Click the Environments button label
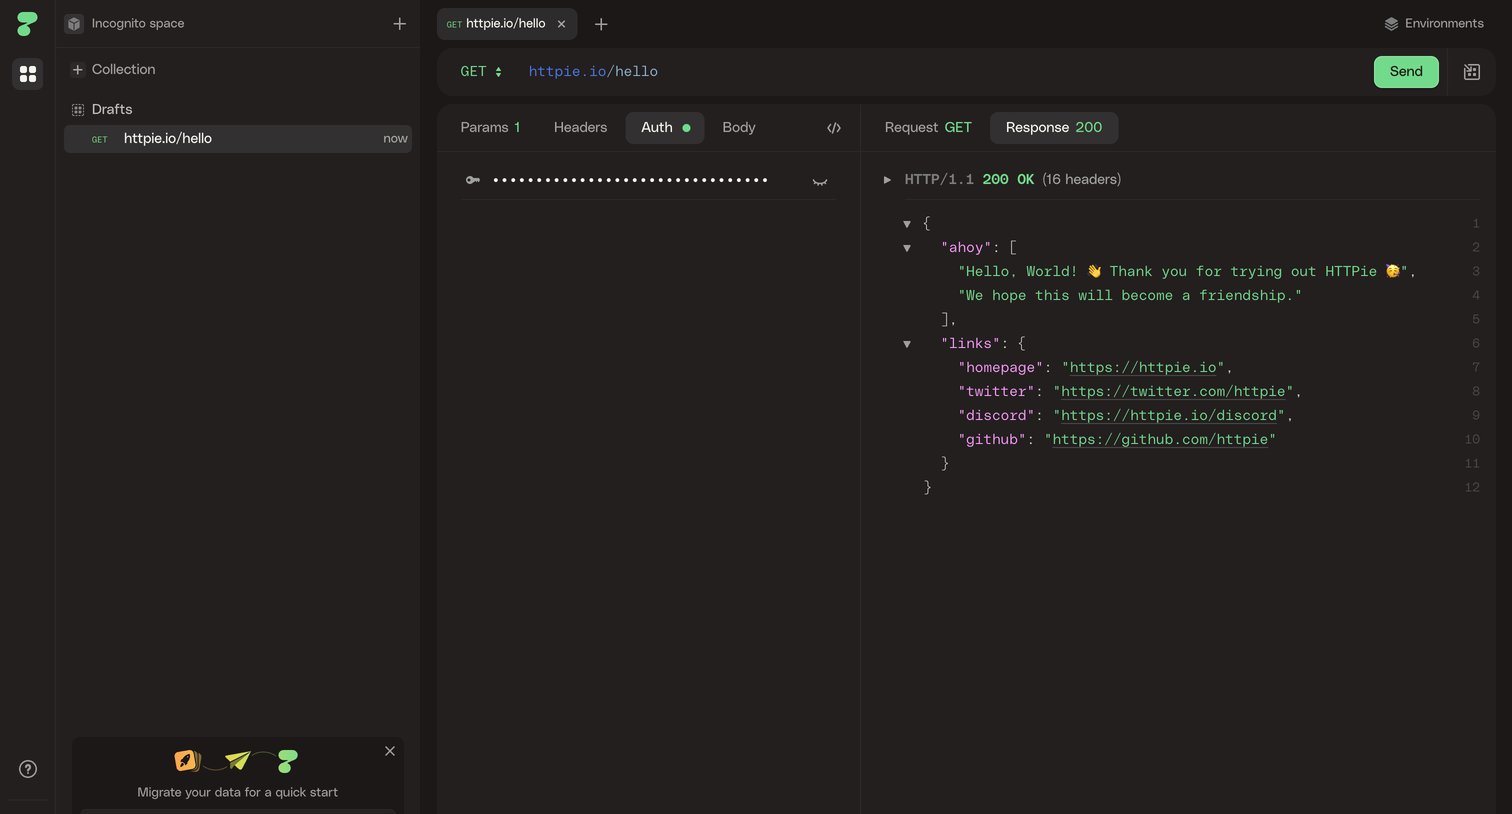The image size is (1512, 814). (1444, 24)
